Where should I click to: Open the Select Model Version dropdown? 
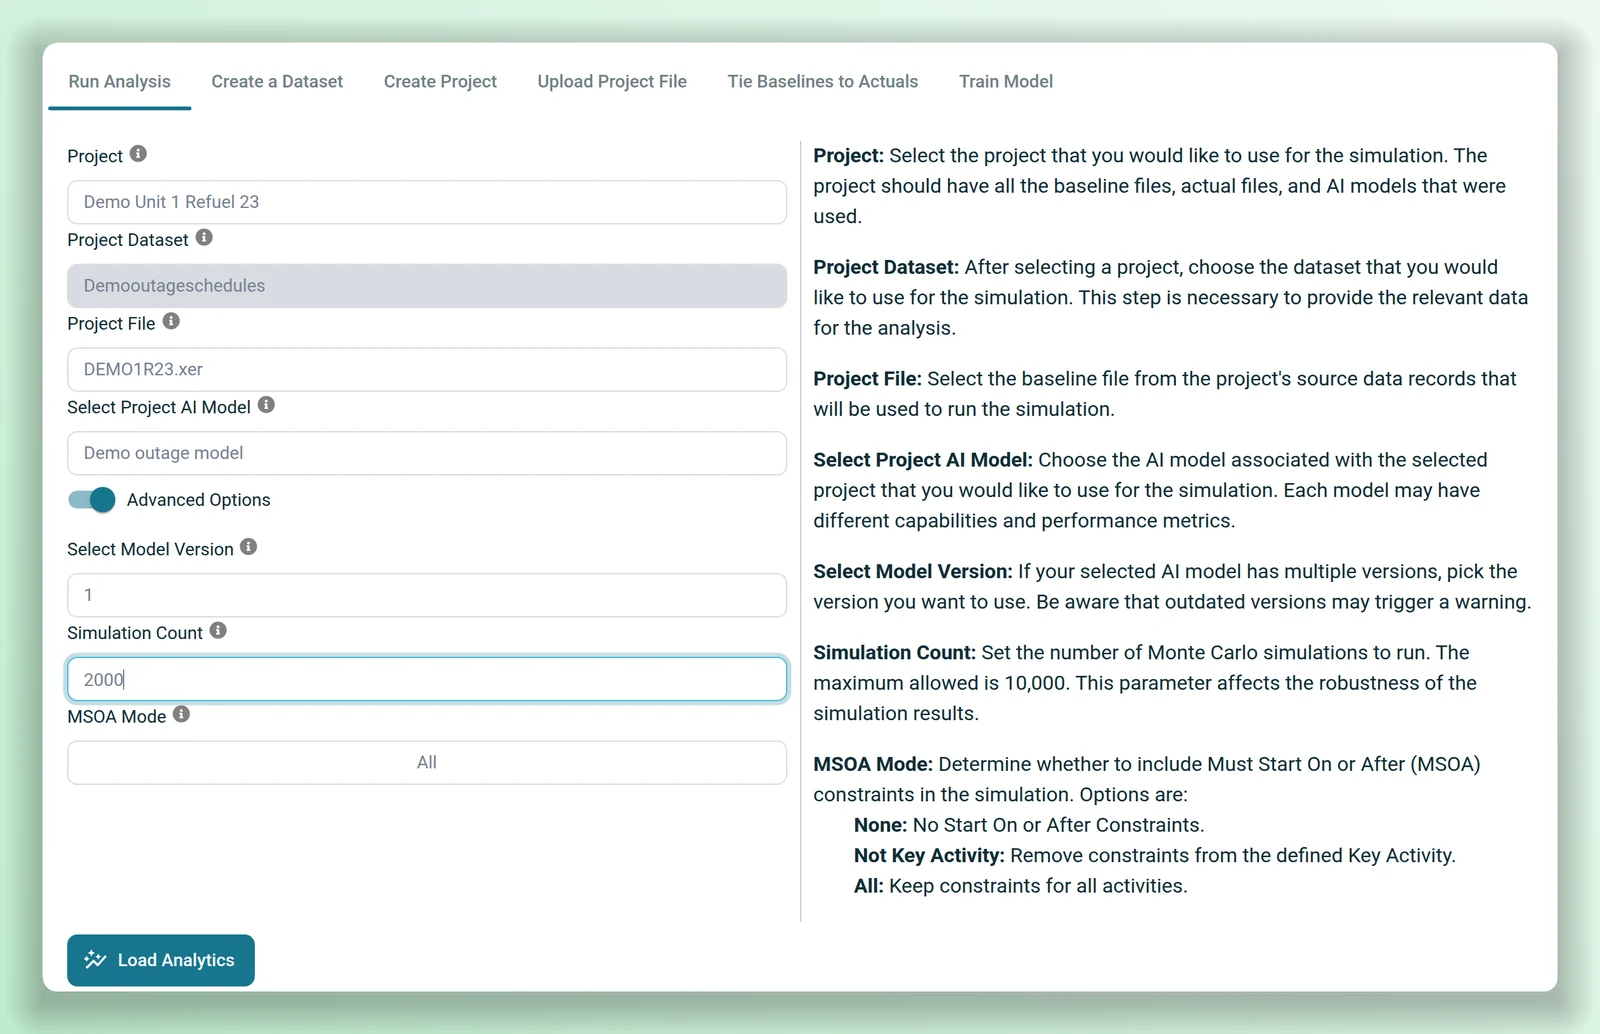click(427, 595)
